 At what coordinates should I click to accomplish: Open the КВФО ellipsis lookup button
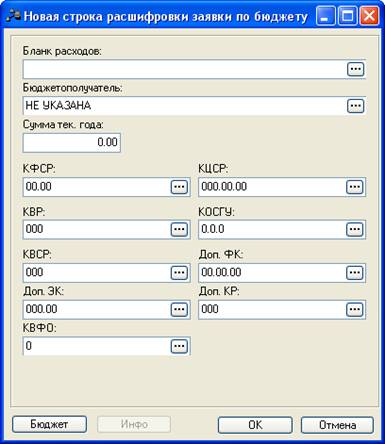(x=179, y=346)
